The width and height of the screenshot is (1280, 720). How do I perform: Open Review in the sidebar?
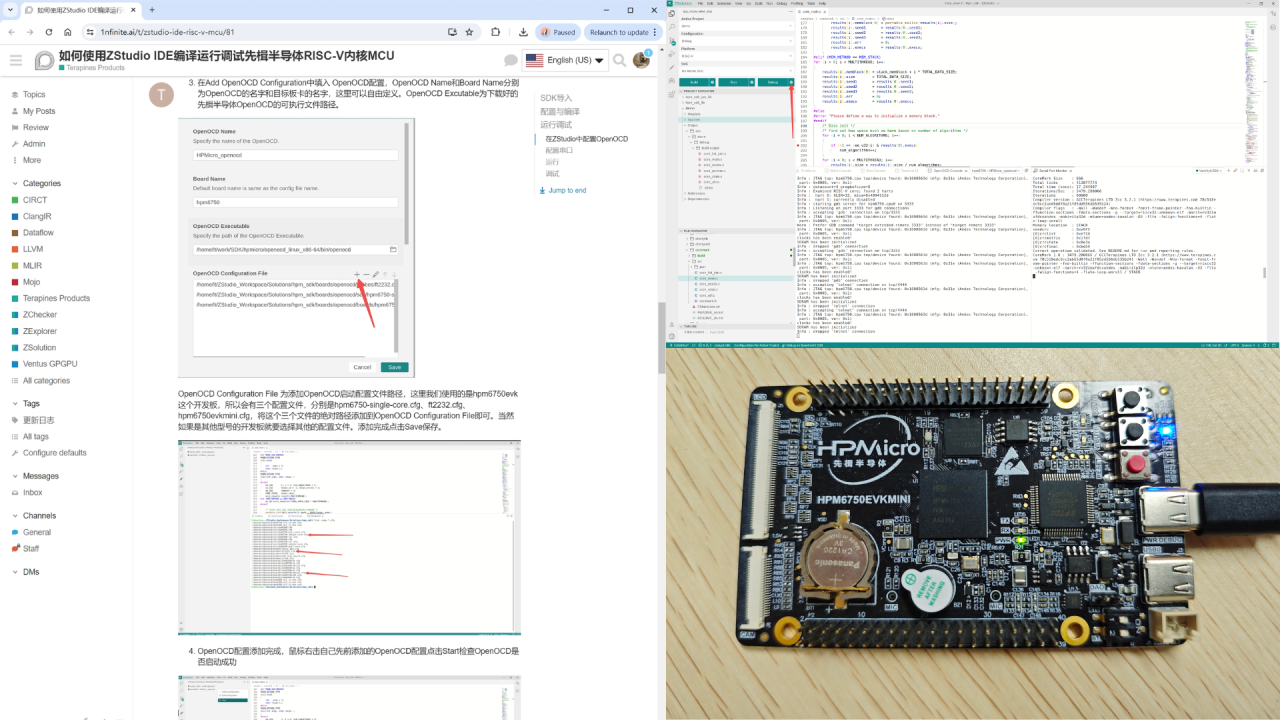point(36,127)
